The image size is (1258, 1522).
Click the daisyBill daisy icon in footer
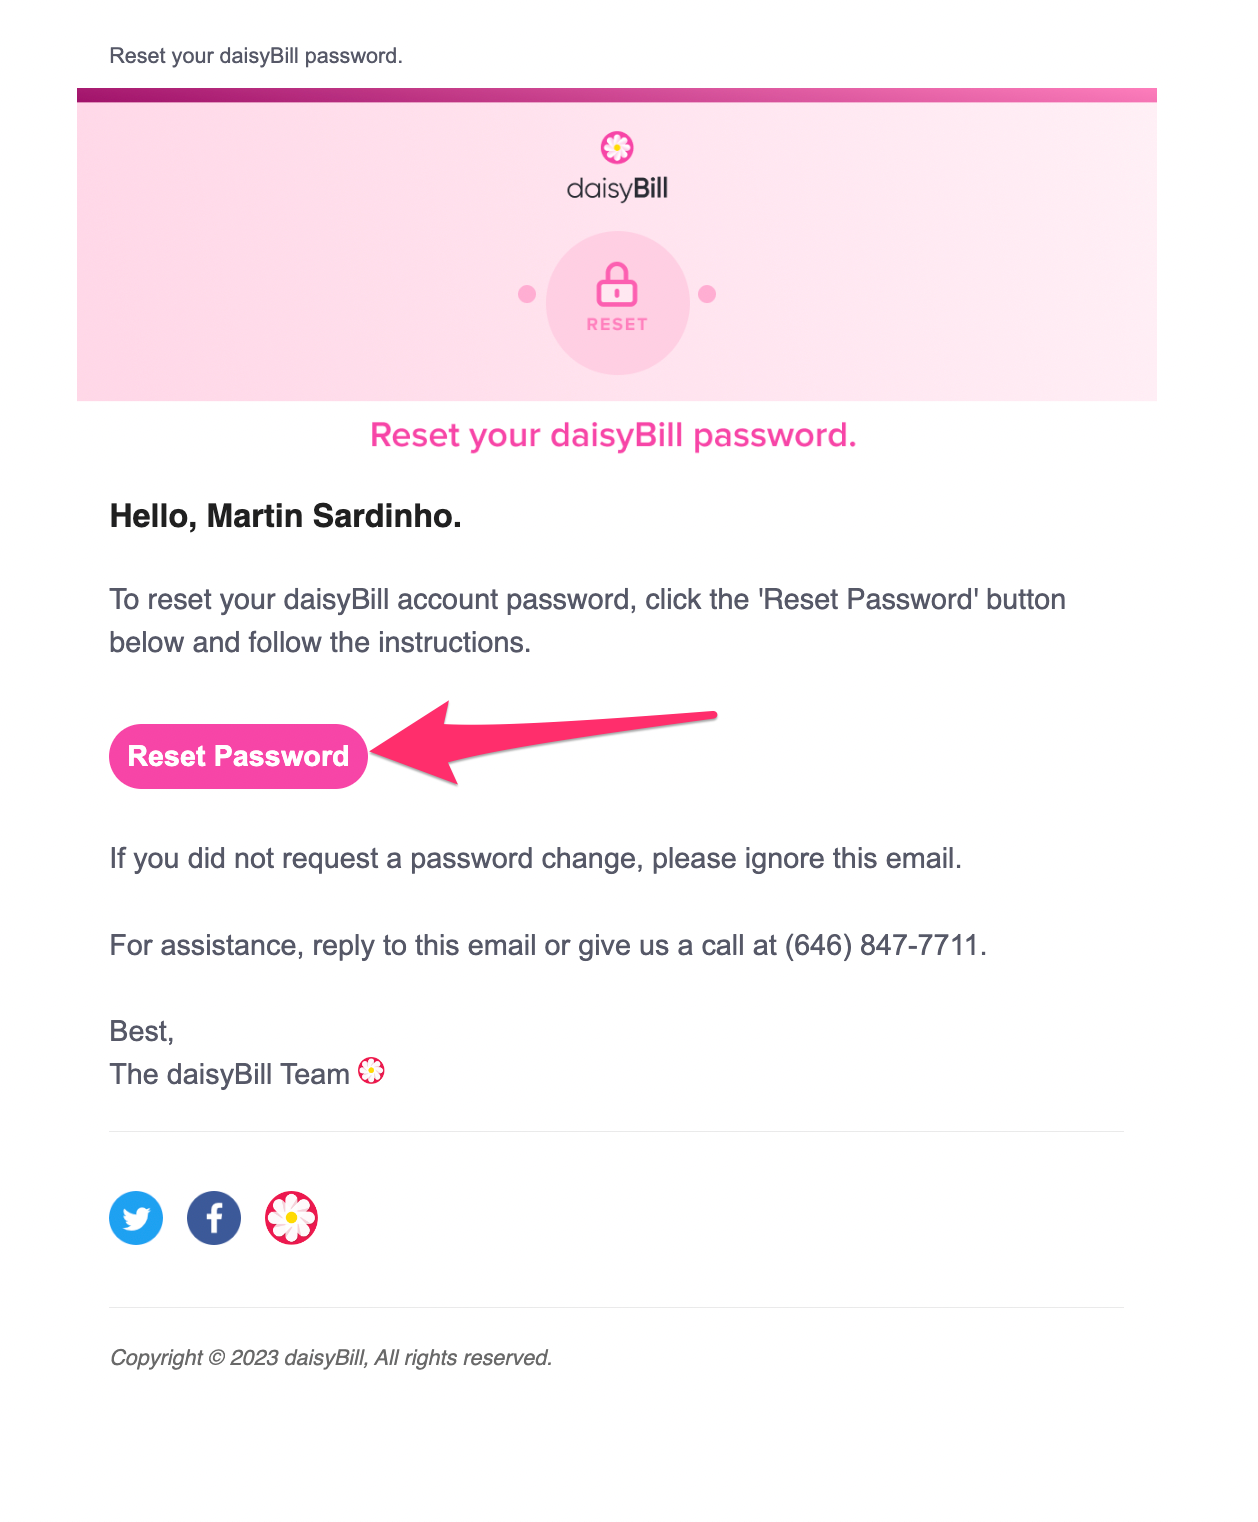(x=291, y=1218)
